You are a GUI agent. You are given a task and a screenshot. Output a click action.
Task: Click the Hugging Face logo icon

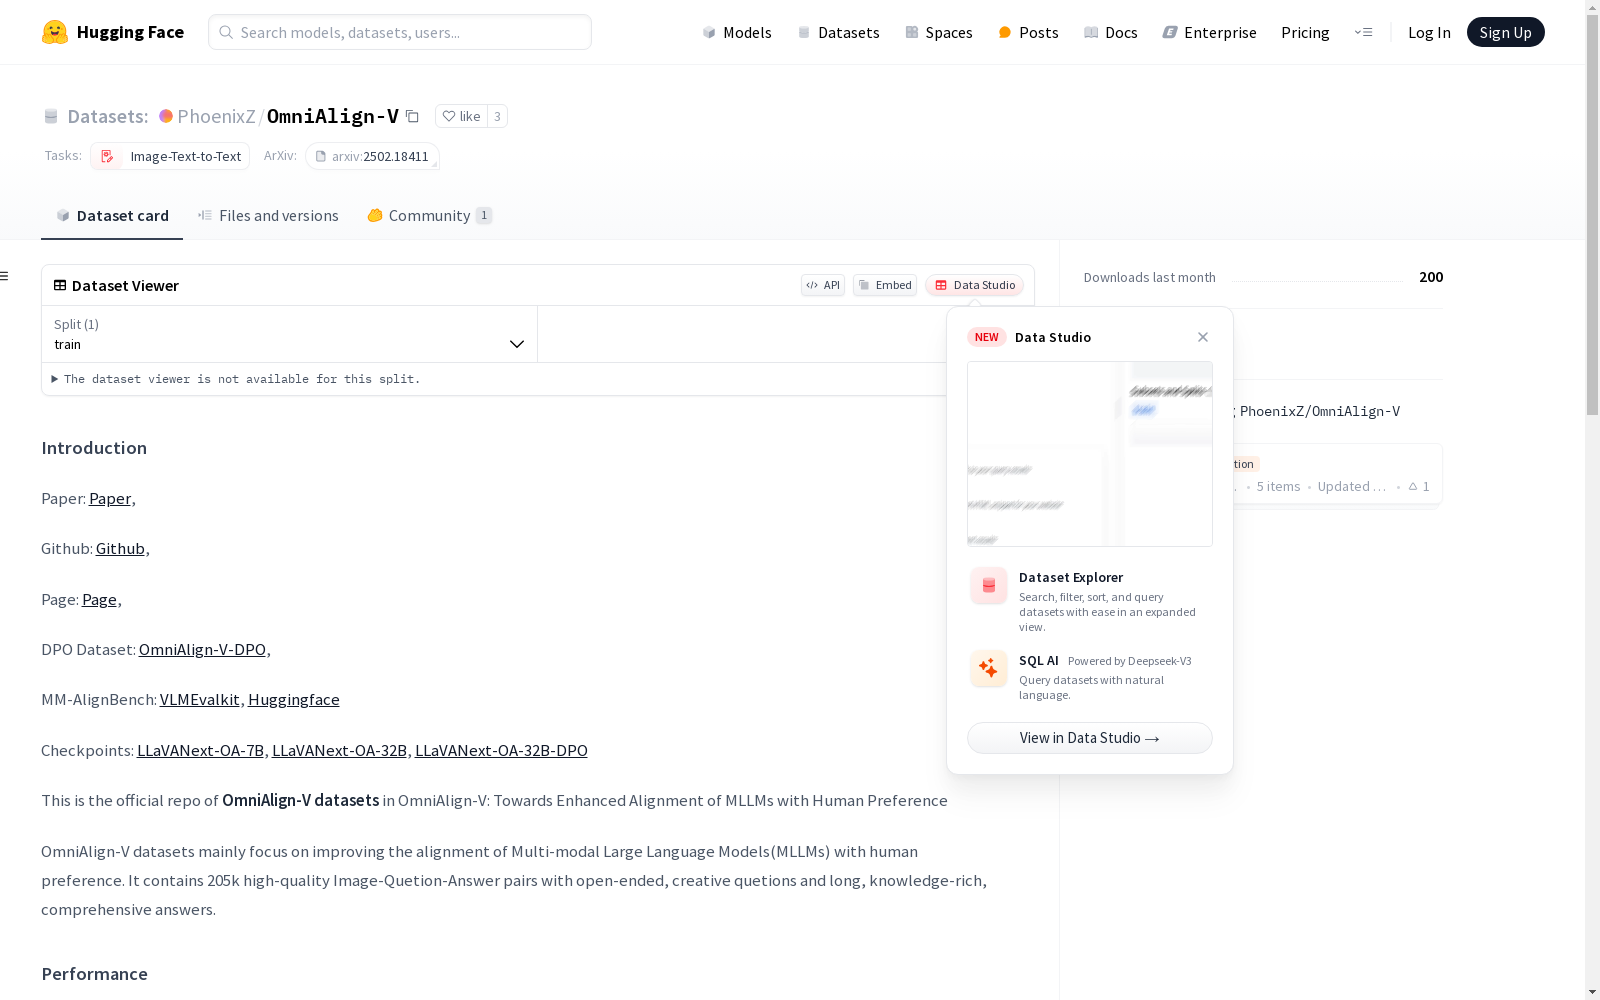pos(55,32)
